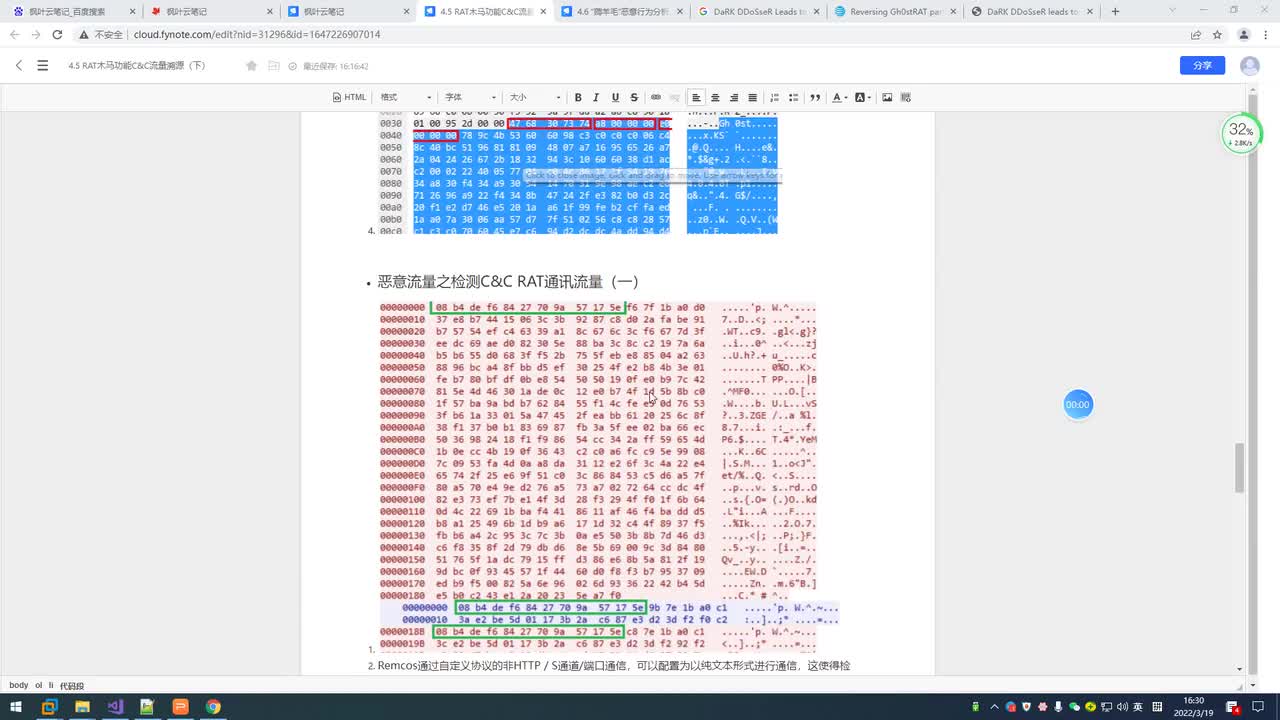Click the page's vertical scrollbar thumb
This screenshot has width=1280, height=720.
(1240, 468)
